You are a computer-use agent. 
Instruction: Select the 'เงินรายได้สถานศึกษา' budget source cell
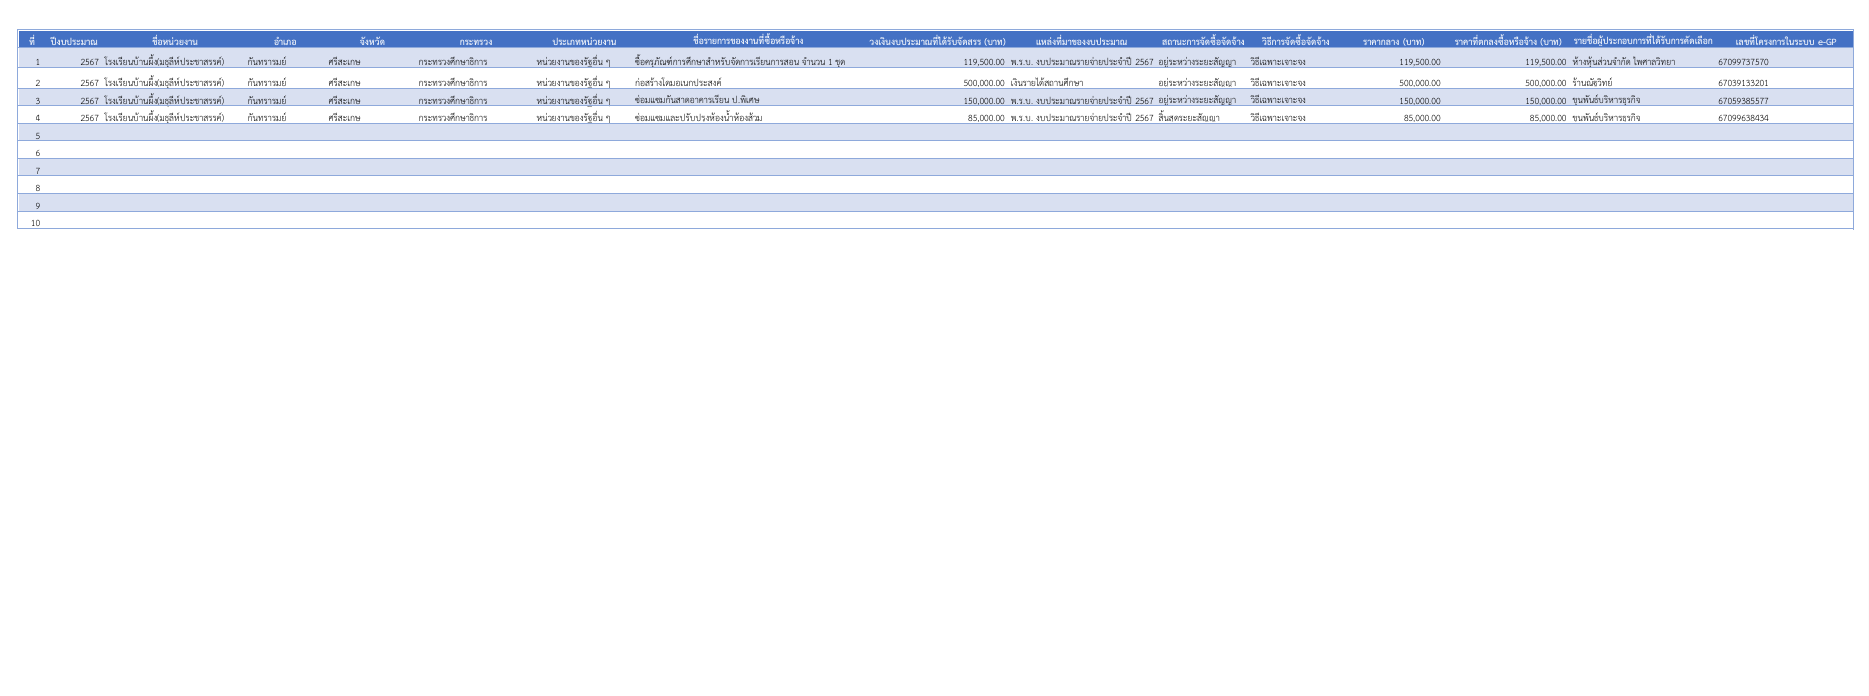(x=1046, y=83)
